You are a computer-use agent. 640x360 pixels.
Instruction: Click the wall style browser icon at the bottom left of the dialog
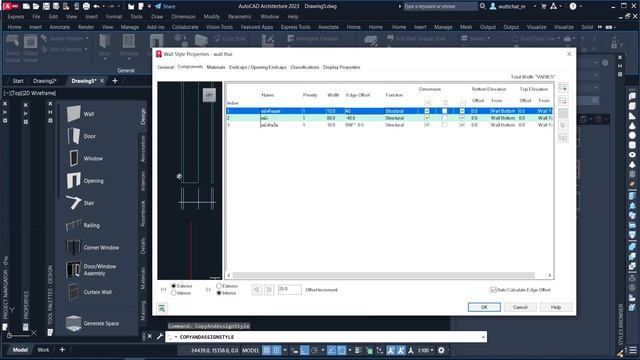[x=162, y=308]
